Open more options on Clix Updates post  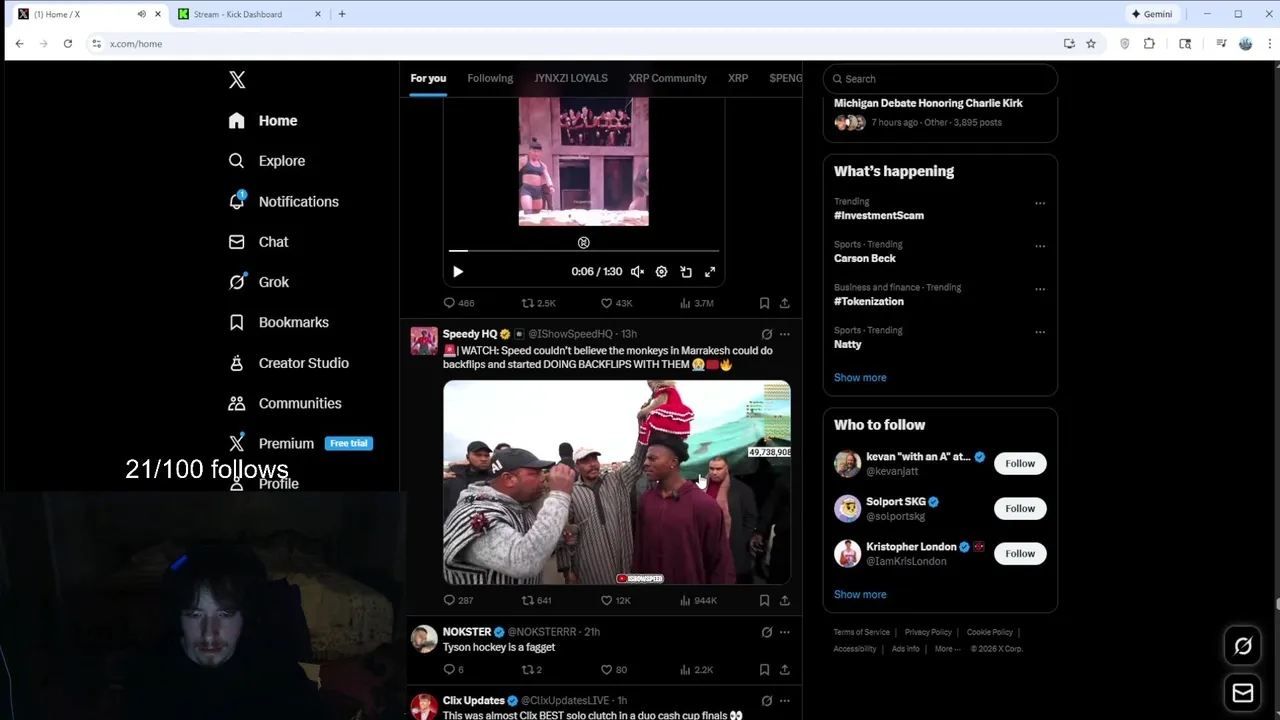point(785,701)
